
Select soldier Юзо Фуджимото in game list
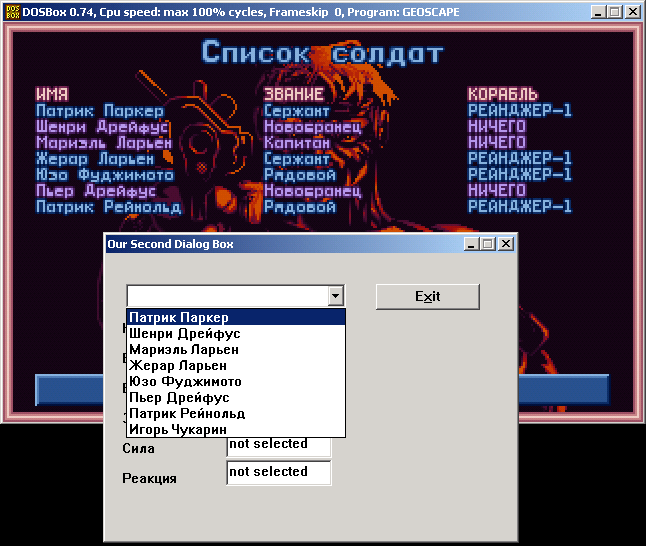click(x=105, y=175)
